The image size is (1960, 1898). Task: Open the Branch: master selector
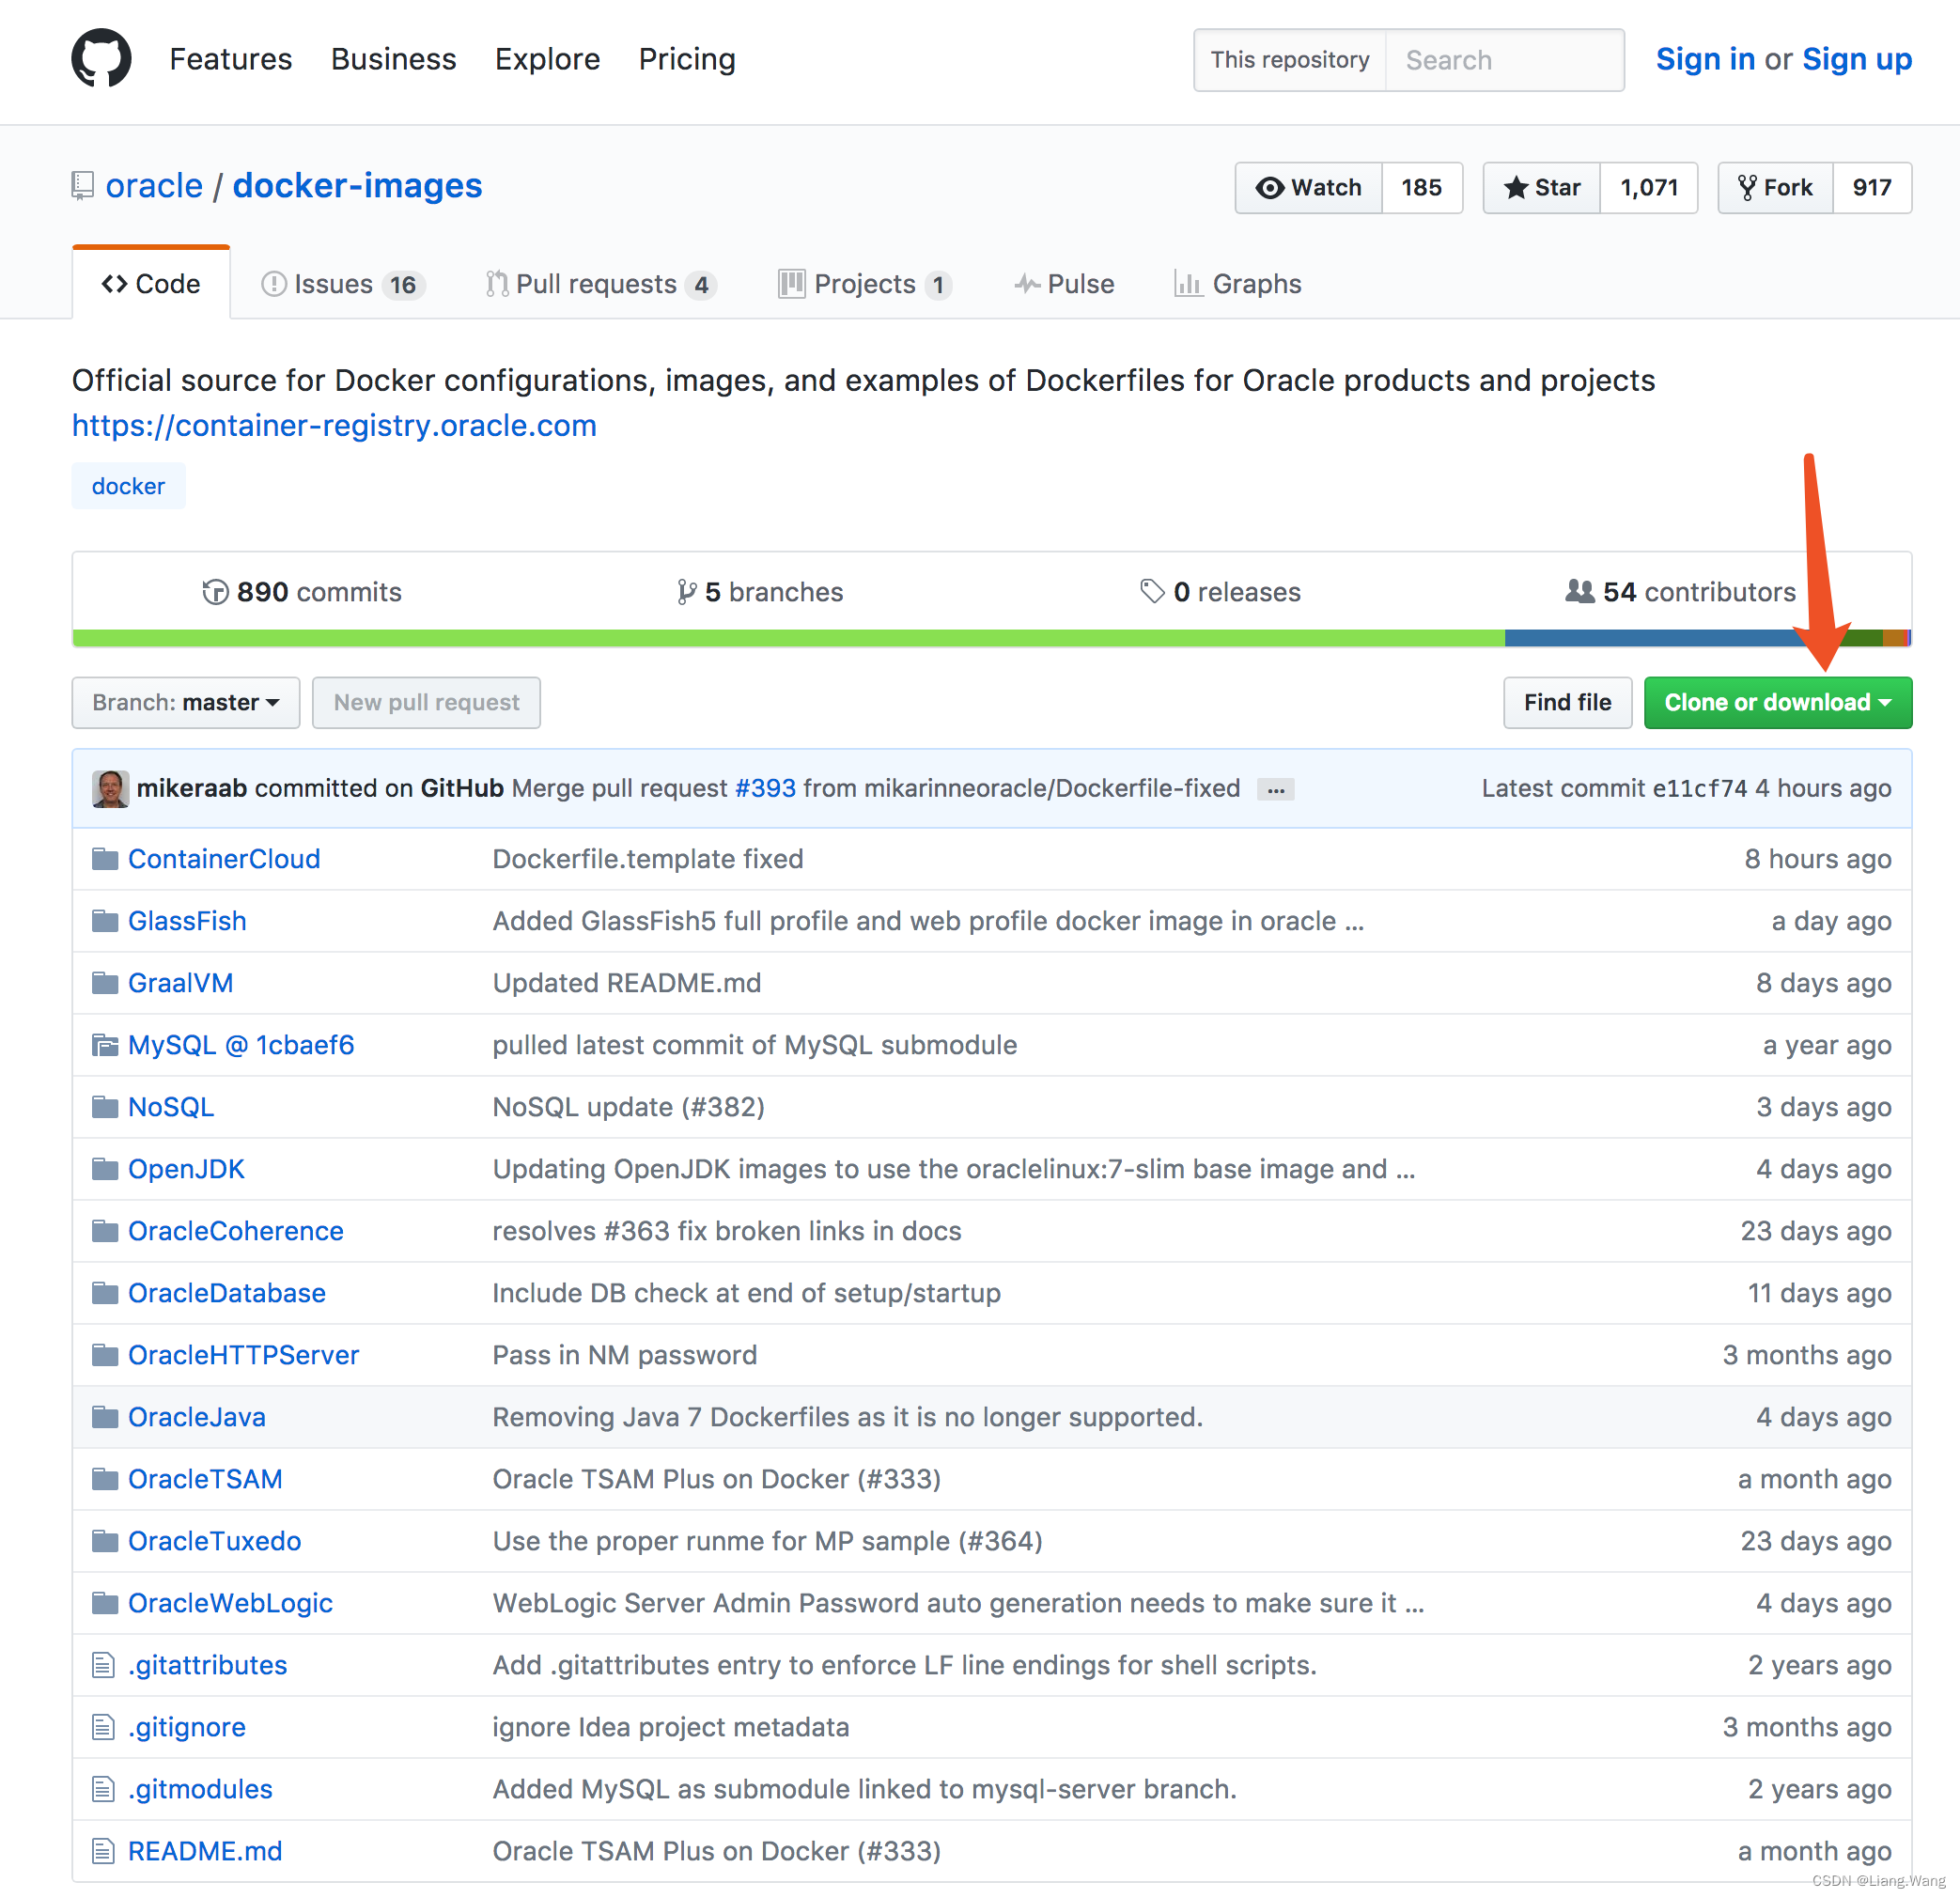tap(185, 702)
